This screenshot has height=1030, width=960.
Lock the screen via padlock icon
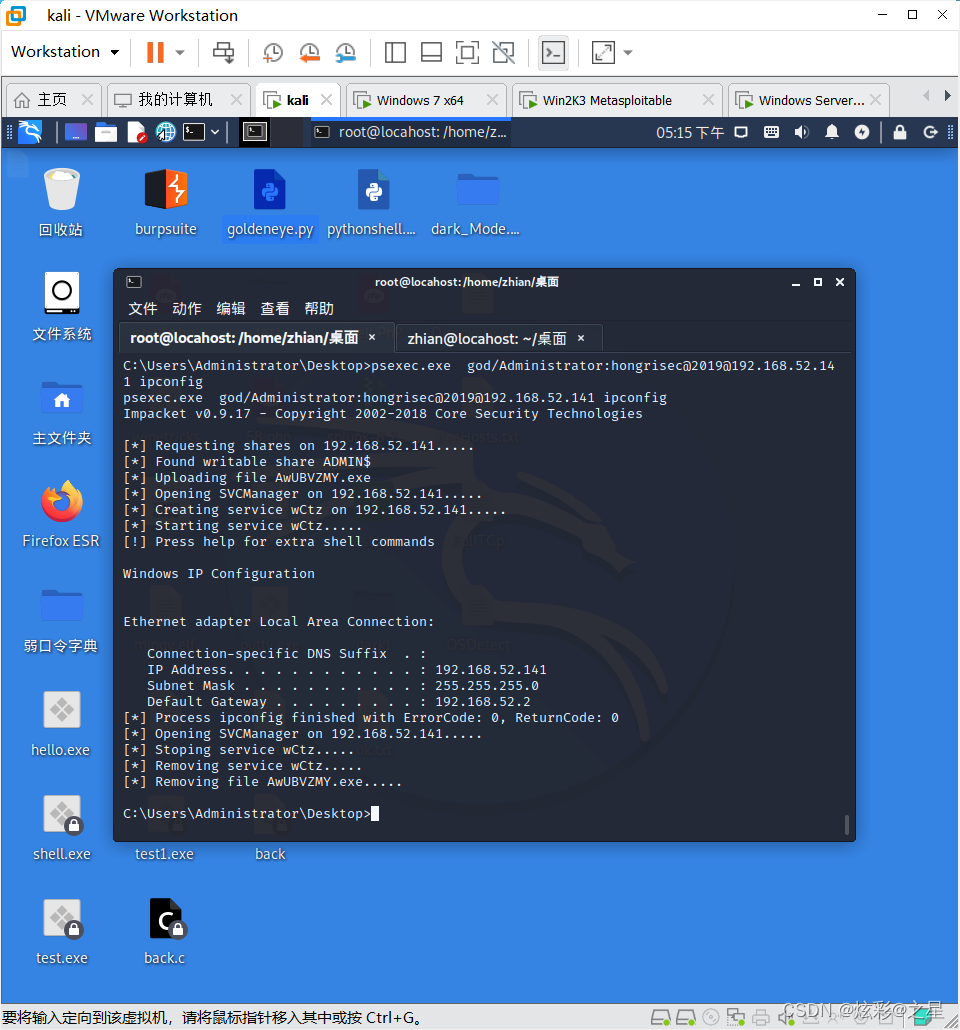(x=900, y=133)
